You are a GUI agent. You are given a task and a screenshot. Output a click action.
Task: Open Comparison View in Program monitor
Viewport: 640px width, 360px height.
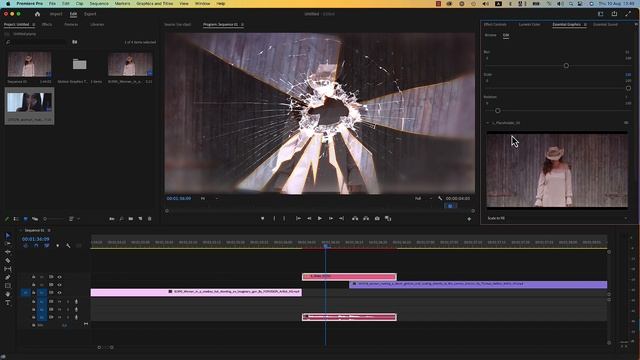[x=388, y=218]
